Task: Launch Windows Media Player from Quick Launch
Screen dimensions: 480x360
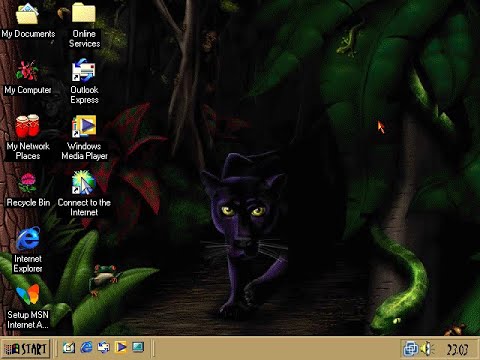Action: pyautogui.click(x=121, y=348)
